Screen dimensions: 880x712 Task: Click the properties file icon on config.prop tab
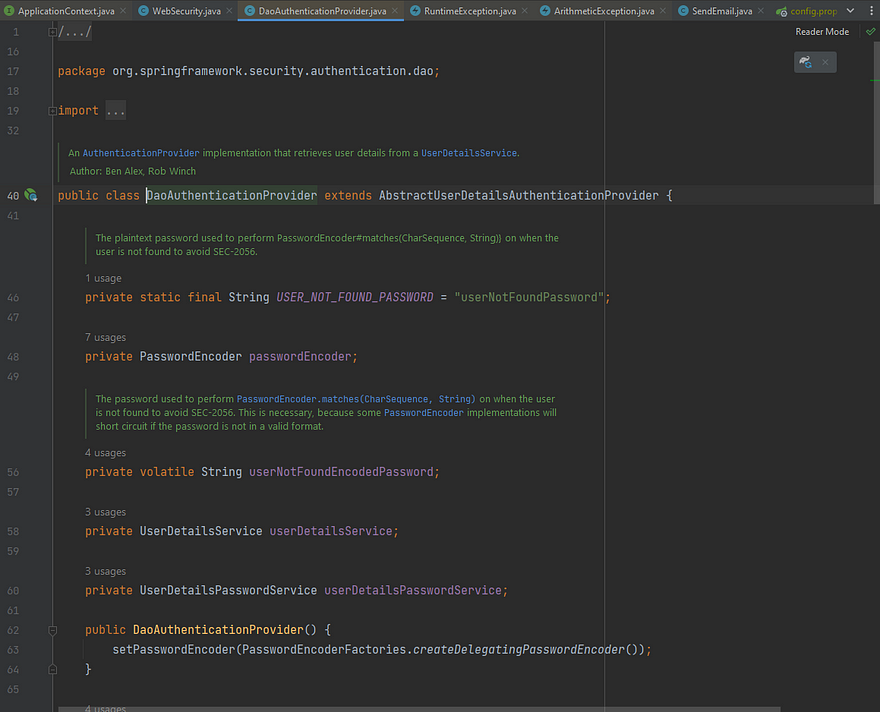(x=783, y=10)
